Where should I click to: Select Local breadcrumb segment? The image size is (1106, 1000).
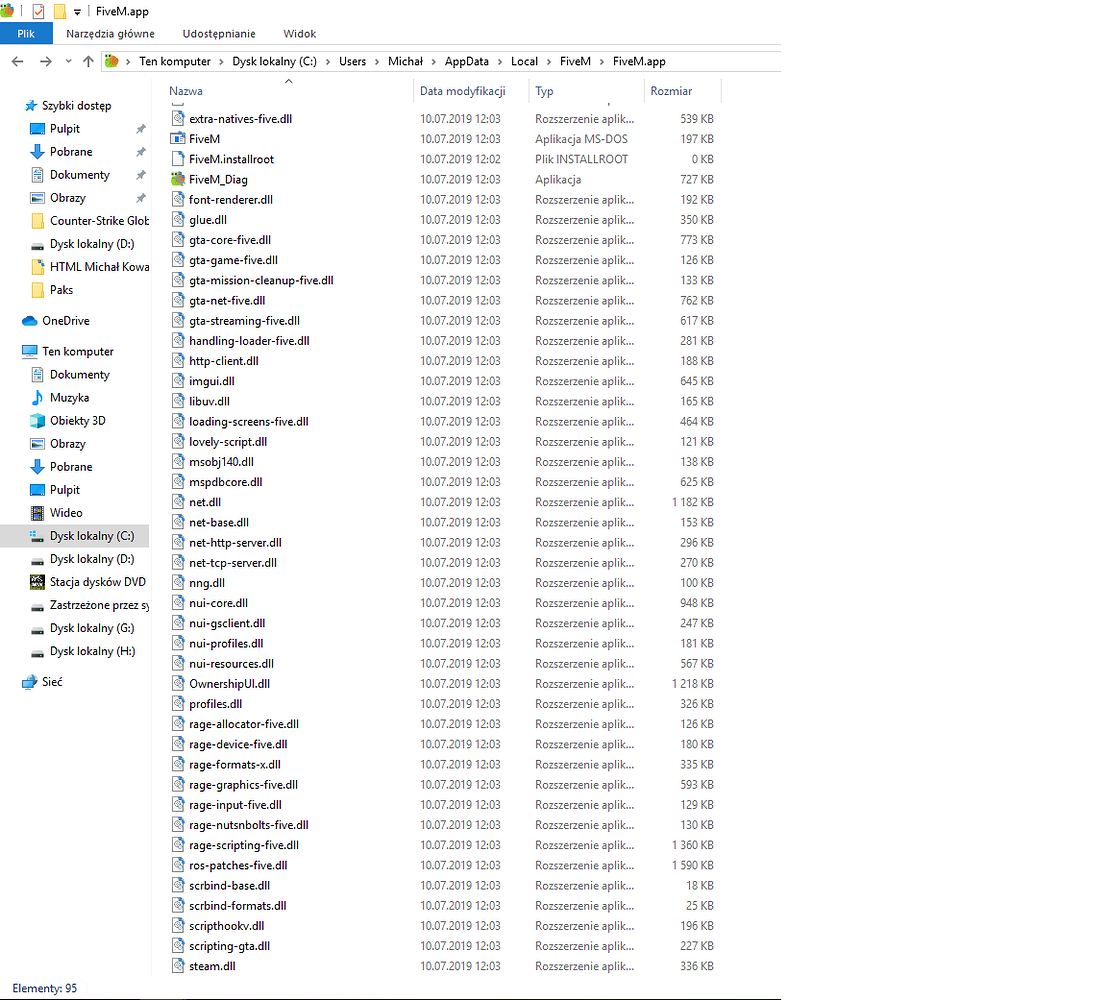[524, 61]
